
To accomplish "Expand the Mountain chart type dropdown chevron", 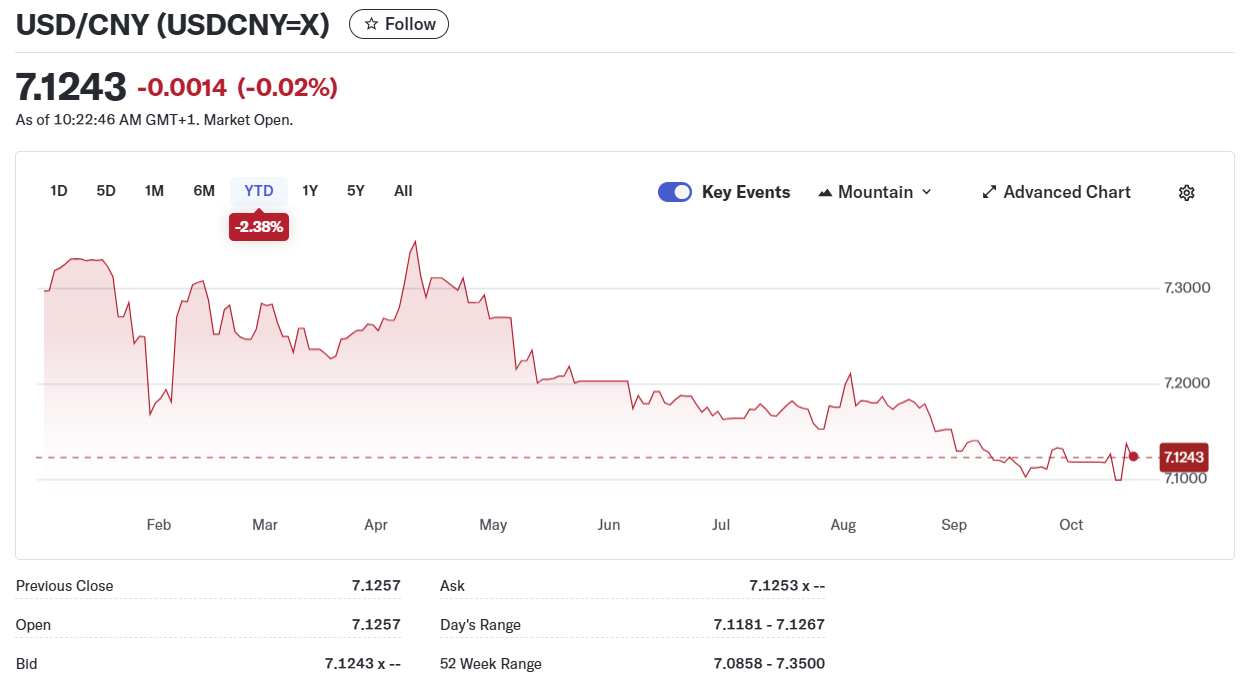I will [x=926, y=192].
